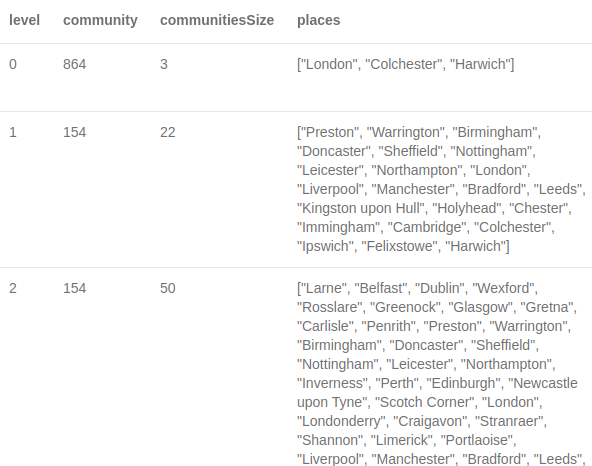
Task: Click the places column header
Action: [x=318, y=20]
